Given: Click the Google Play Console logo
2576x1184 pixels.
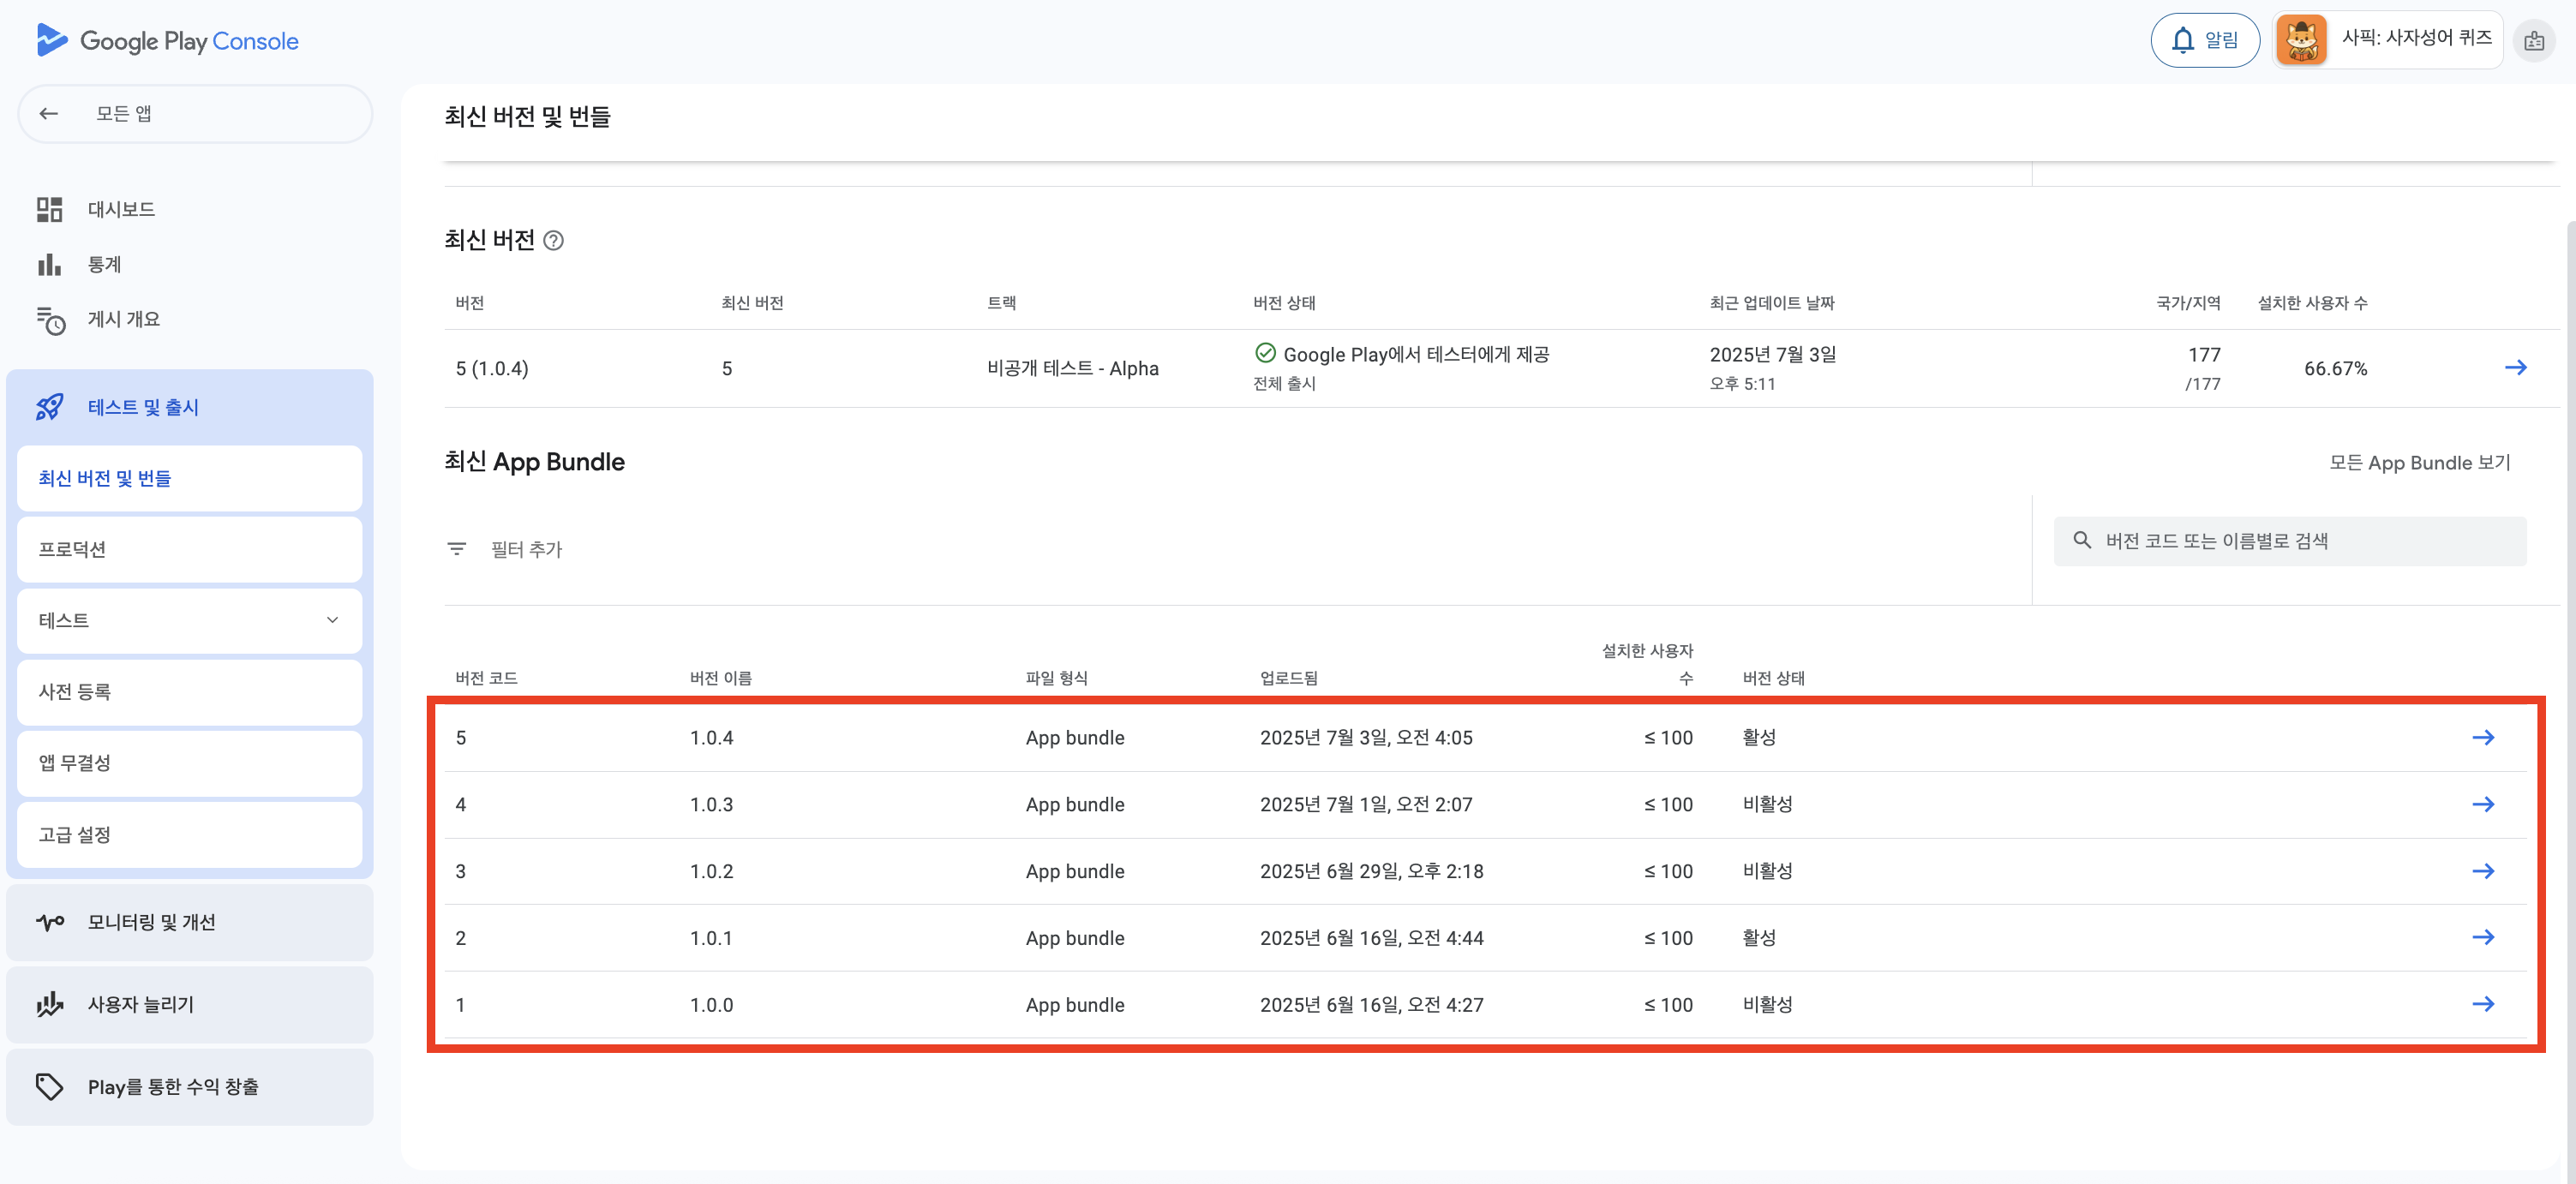Looking at the screenshot, I should 167,41.
